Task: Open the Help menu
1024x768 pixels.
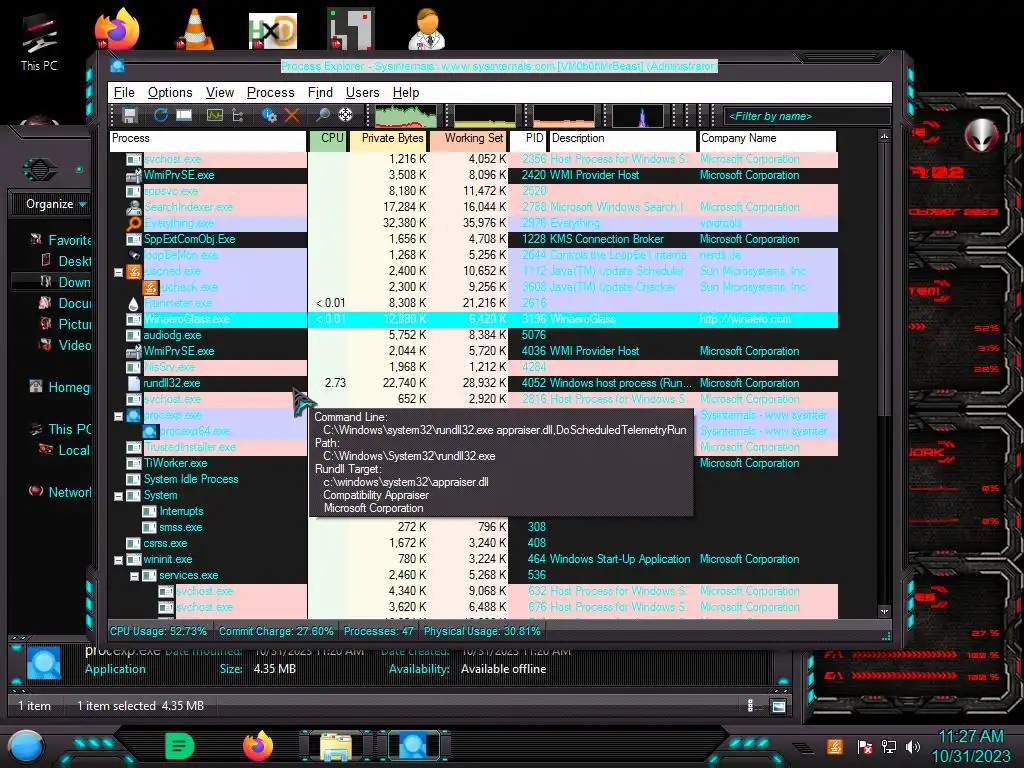Action: [x=406, y=93]
